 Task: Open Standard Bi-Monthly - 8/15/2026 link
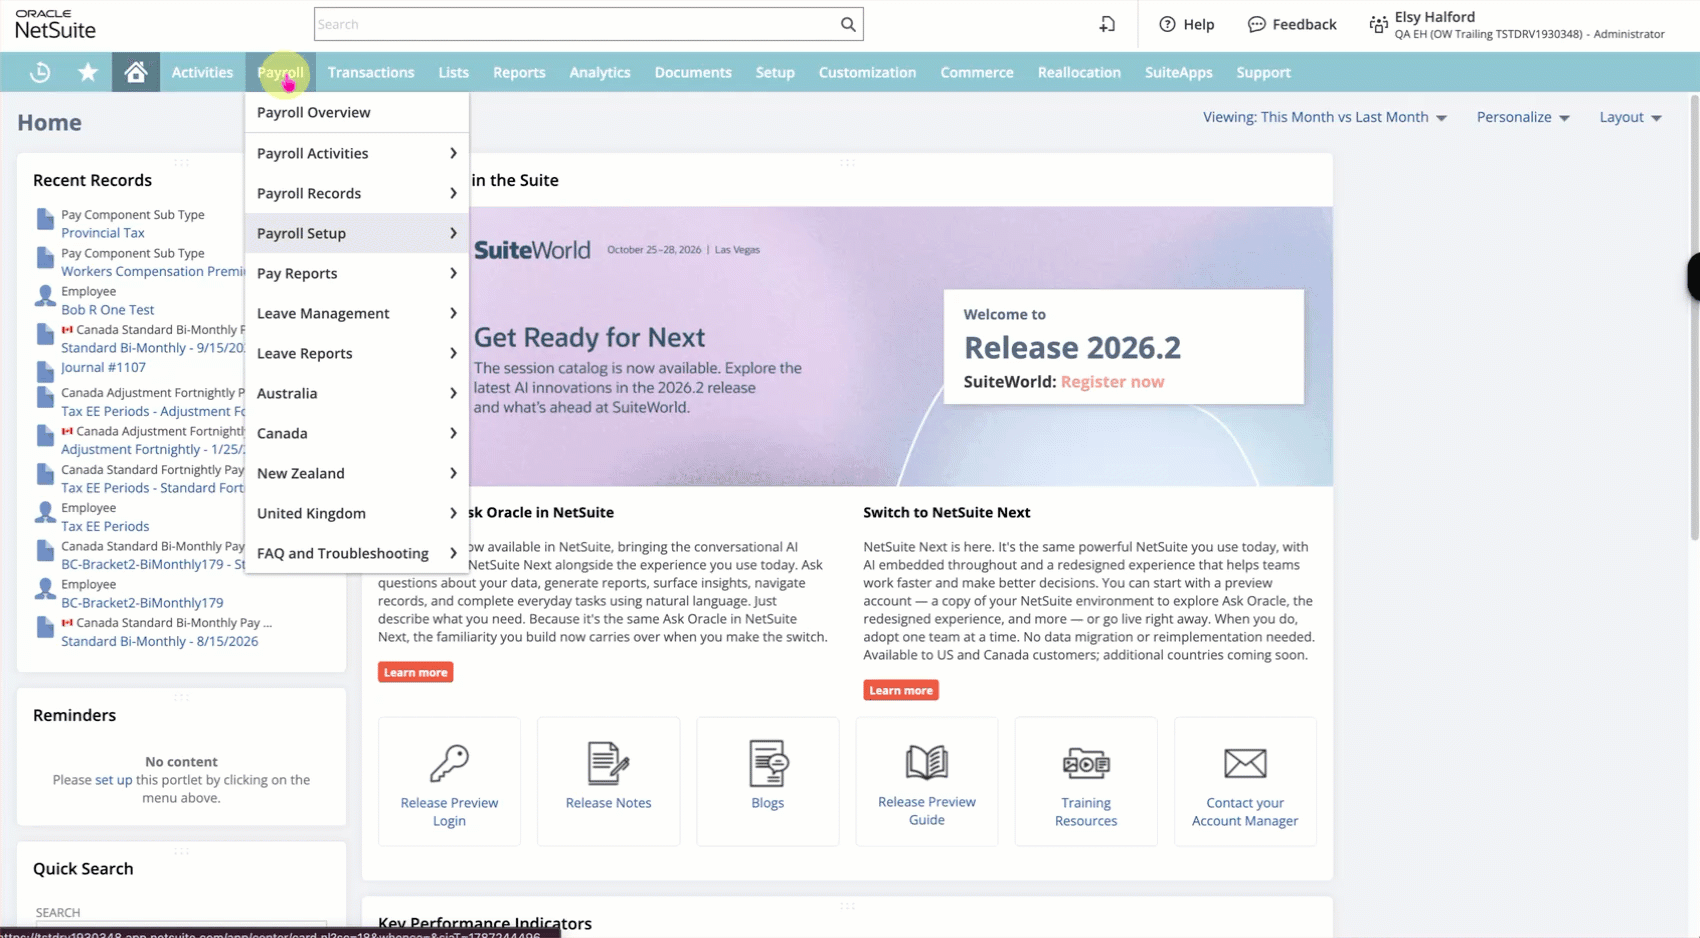tap(159, 641)
